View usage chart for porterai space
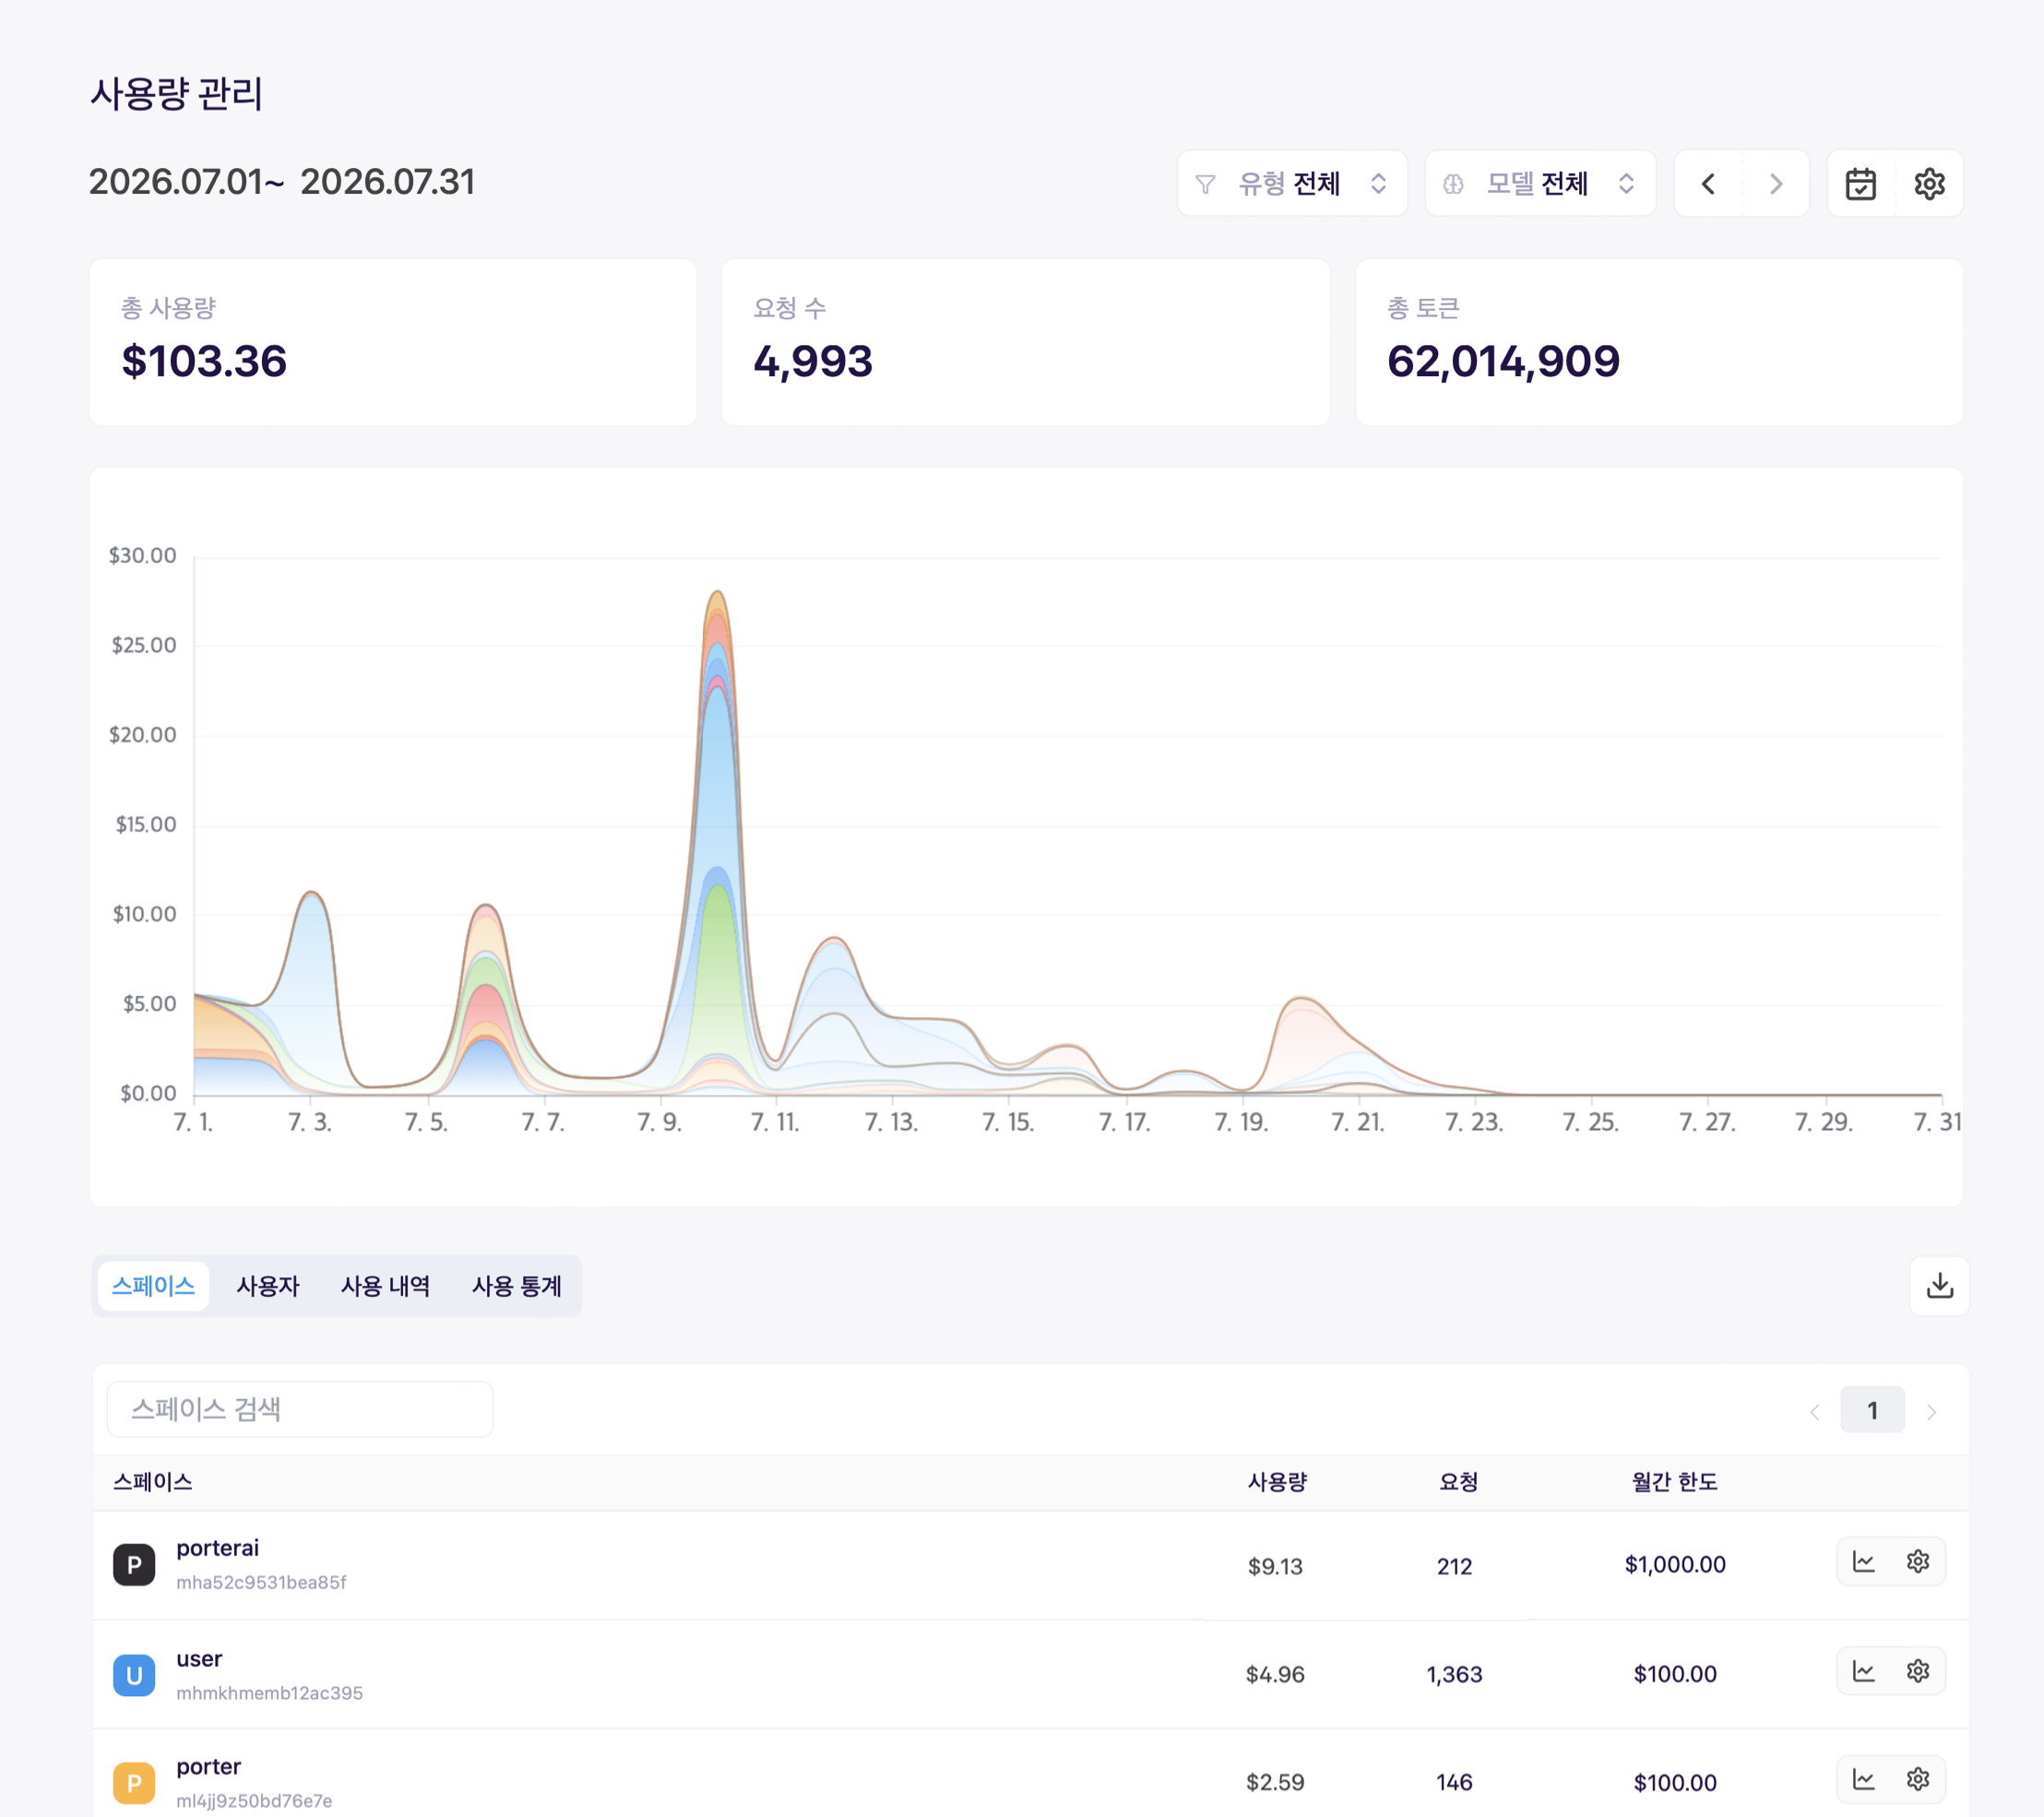 tap(1864, 1562)
